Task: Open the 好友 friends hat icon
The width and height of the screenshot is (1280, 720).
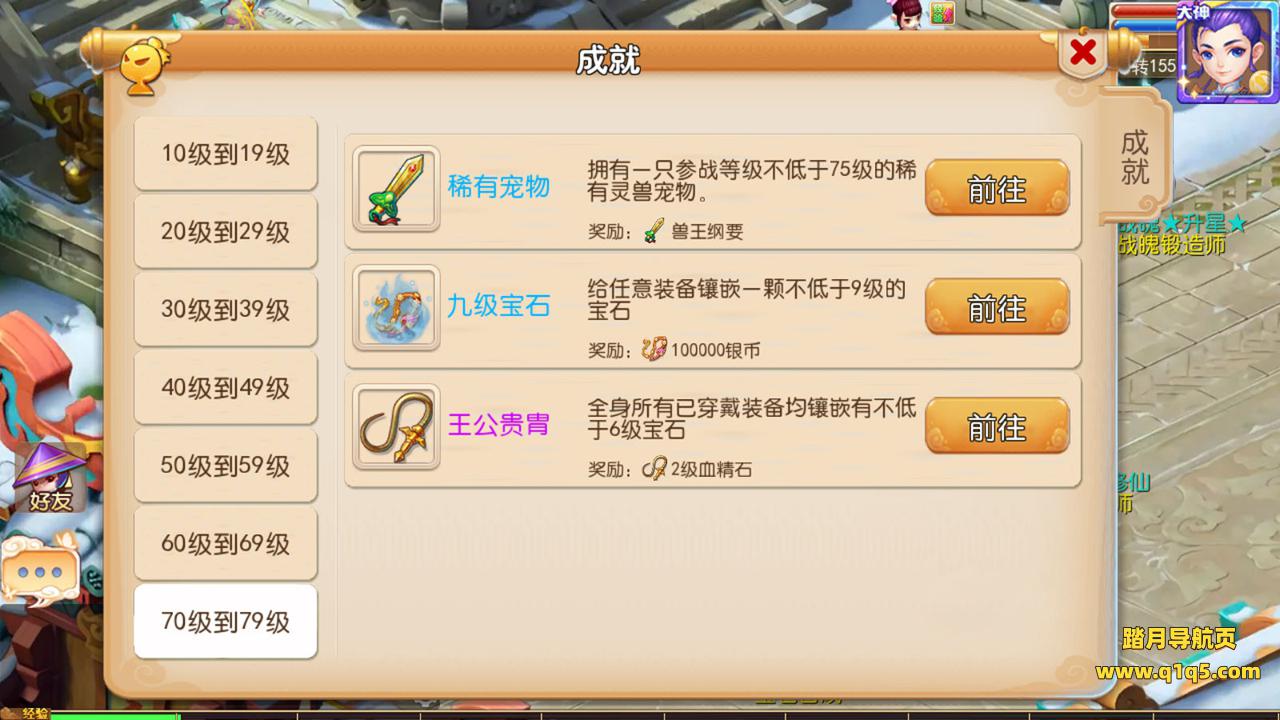Action: pos(49,478)
